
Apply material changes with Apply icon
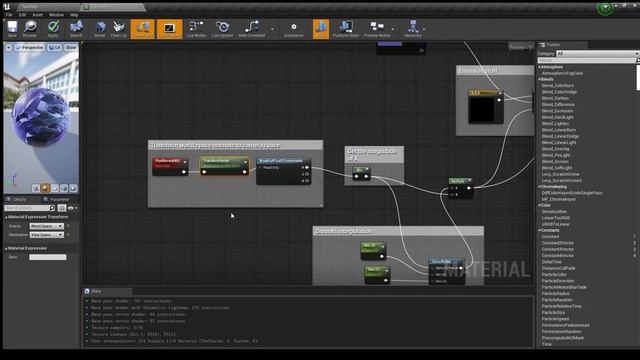53,29
